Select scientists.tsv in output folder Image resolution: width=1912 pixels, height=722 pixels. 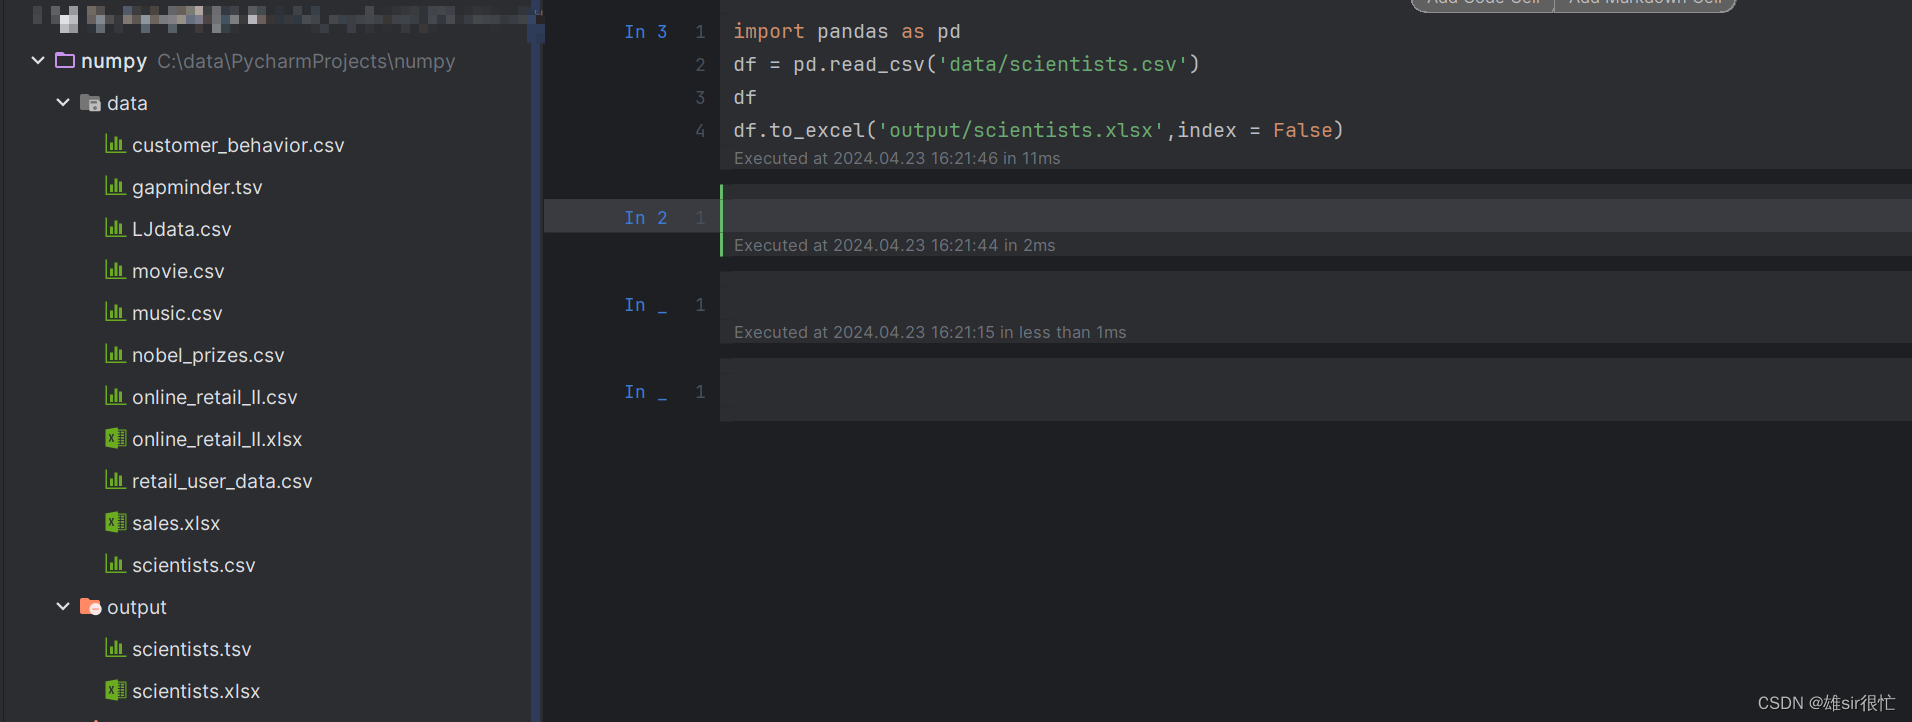[x=192, y=649]
